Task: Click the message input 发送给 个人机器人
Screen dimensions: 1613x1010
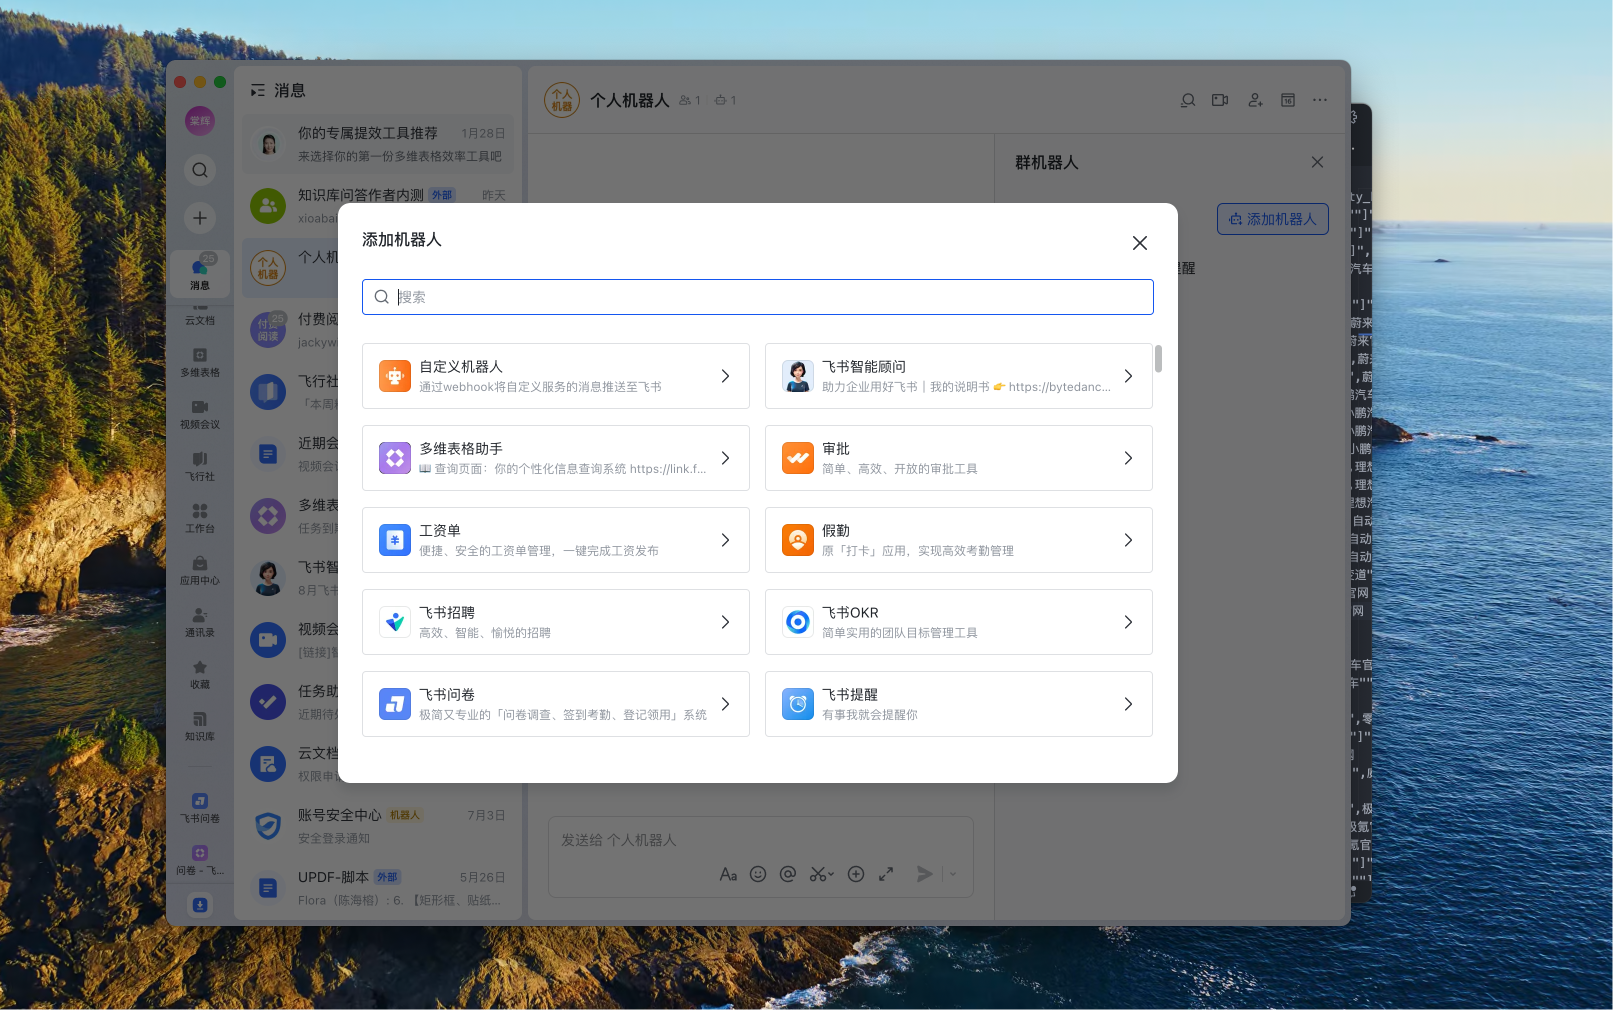Action: click(760, 840)
